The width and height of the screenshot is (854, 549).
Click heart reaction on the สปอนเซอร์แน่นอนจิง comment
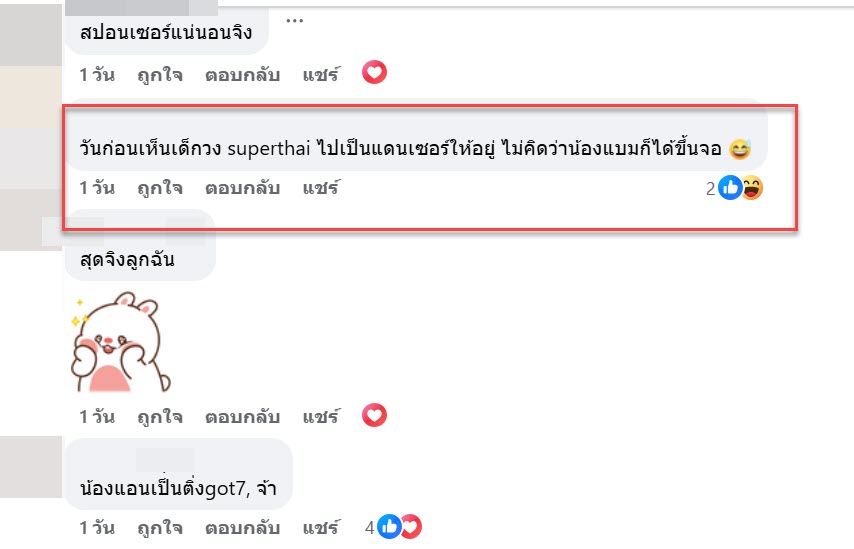374,73
